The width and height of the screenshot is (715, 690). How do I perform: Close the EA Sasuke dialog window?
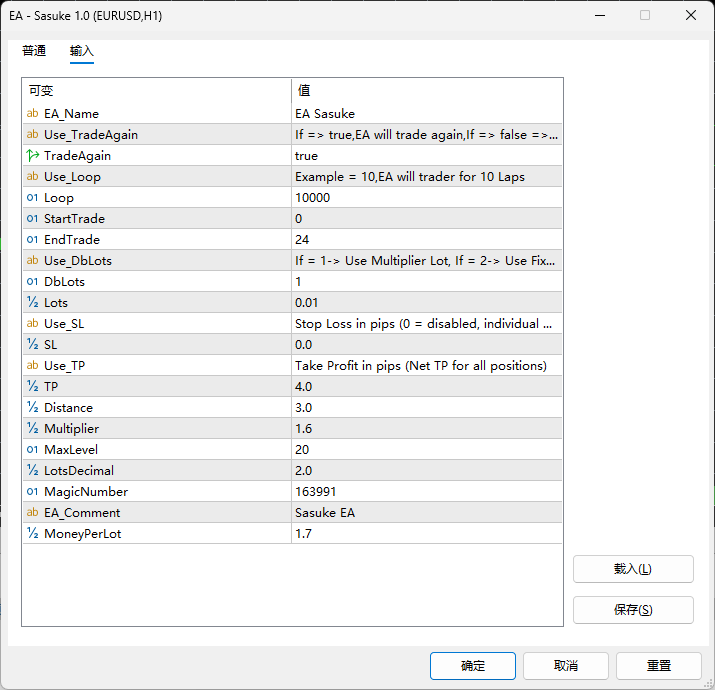click(691, 16)
